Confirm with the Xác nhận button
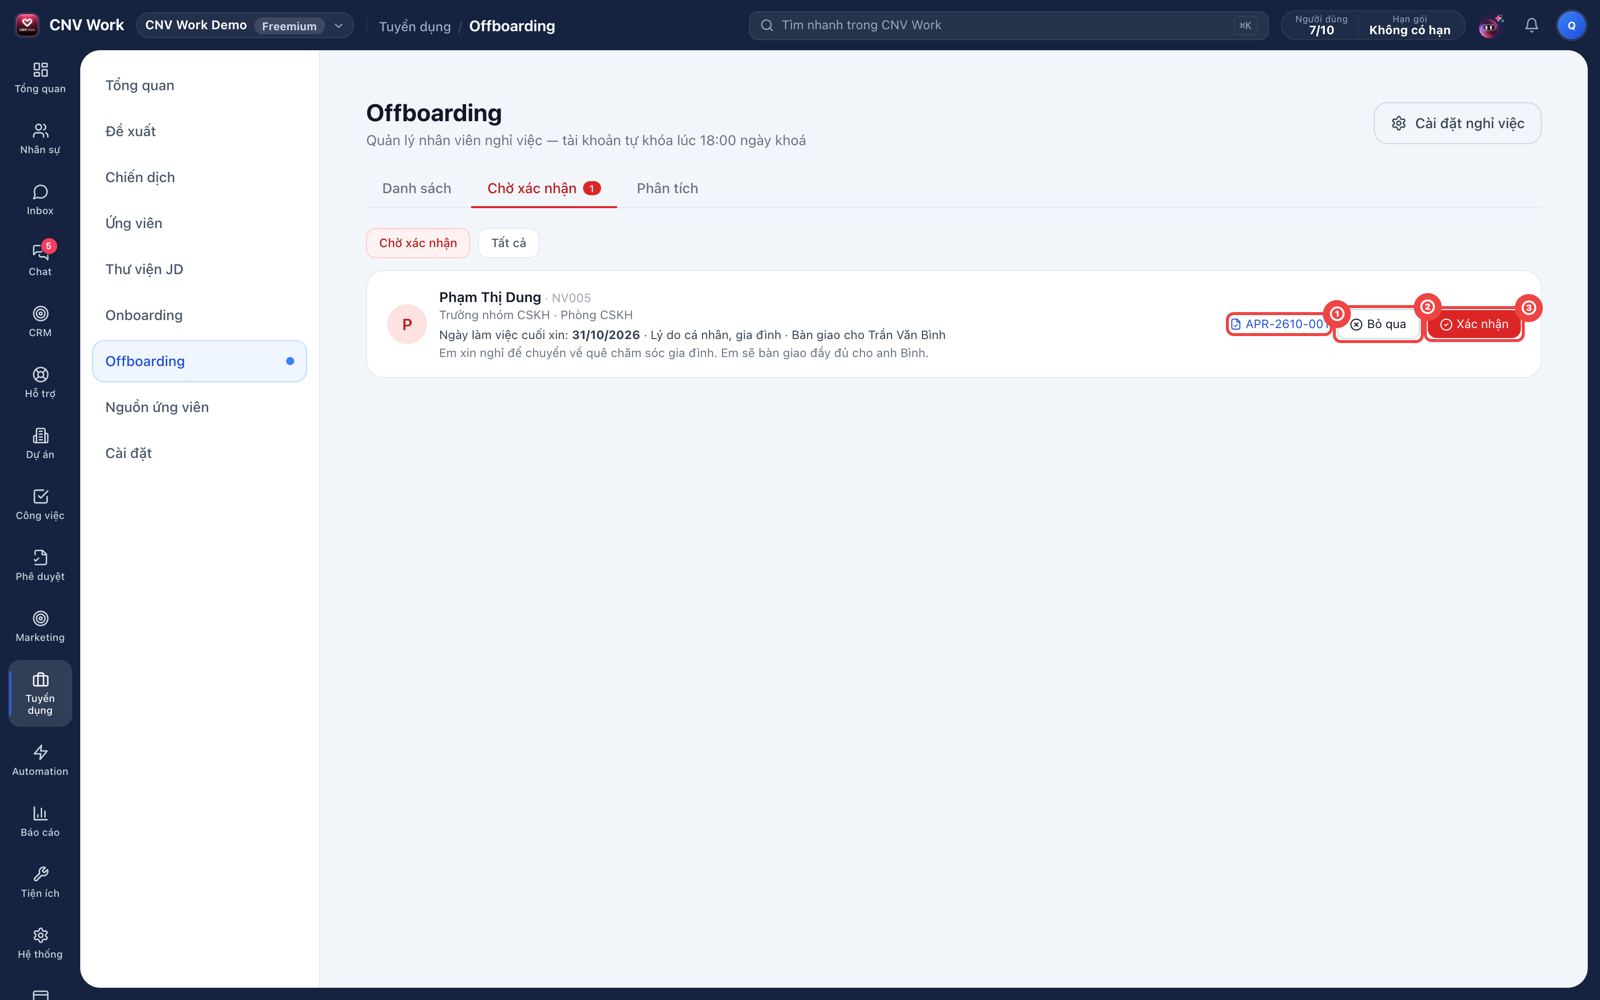Viewport: 1600px width, 1000px height. 1474,324
